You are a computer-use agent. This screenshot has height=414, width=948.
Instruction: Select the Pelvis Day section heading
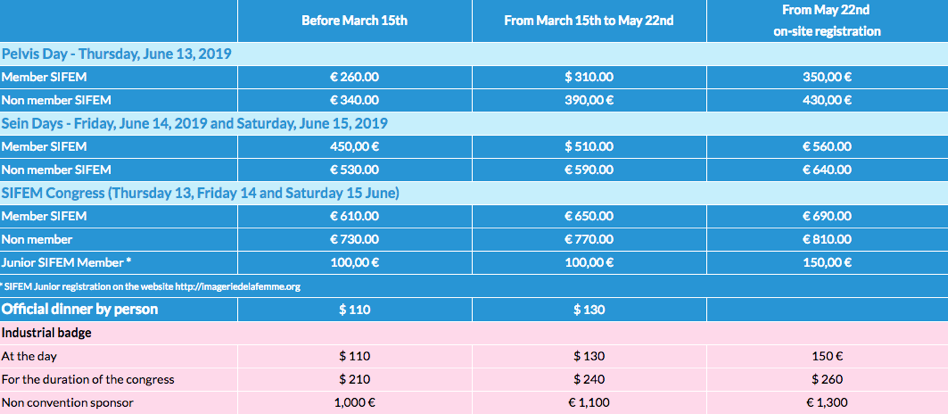point(117,53)
